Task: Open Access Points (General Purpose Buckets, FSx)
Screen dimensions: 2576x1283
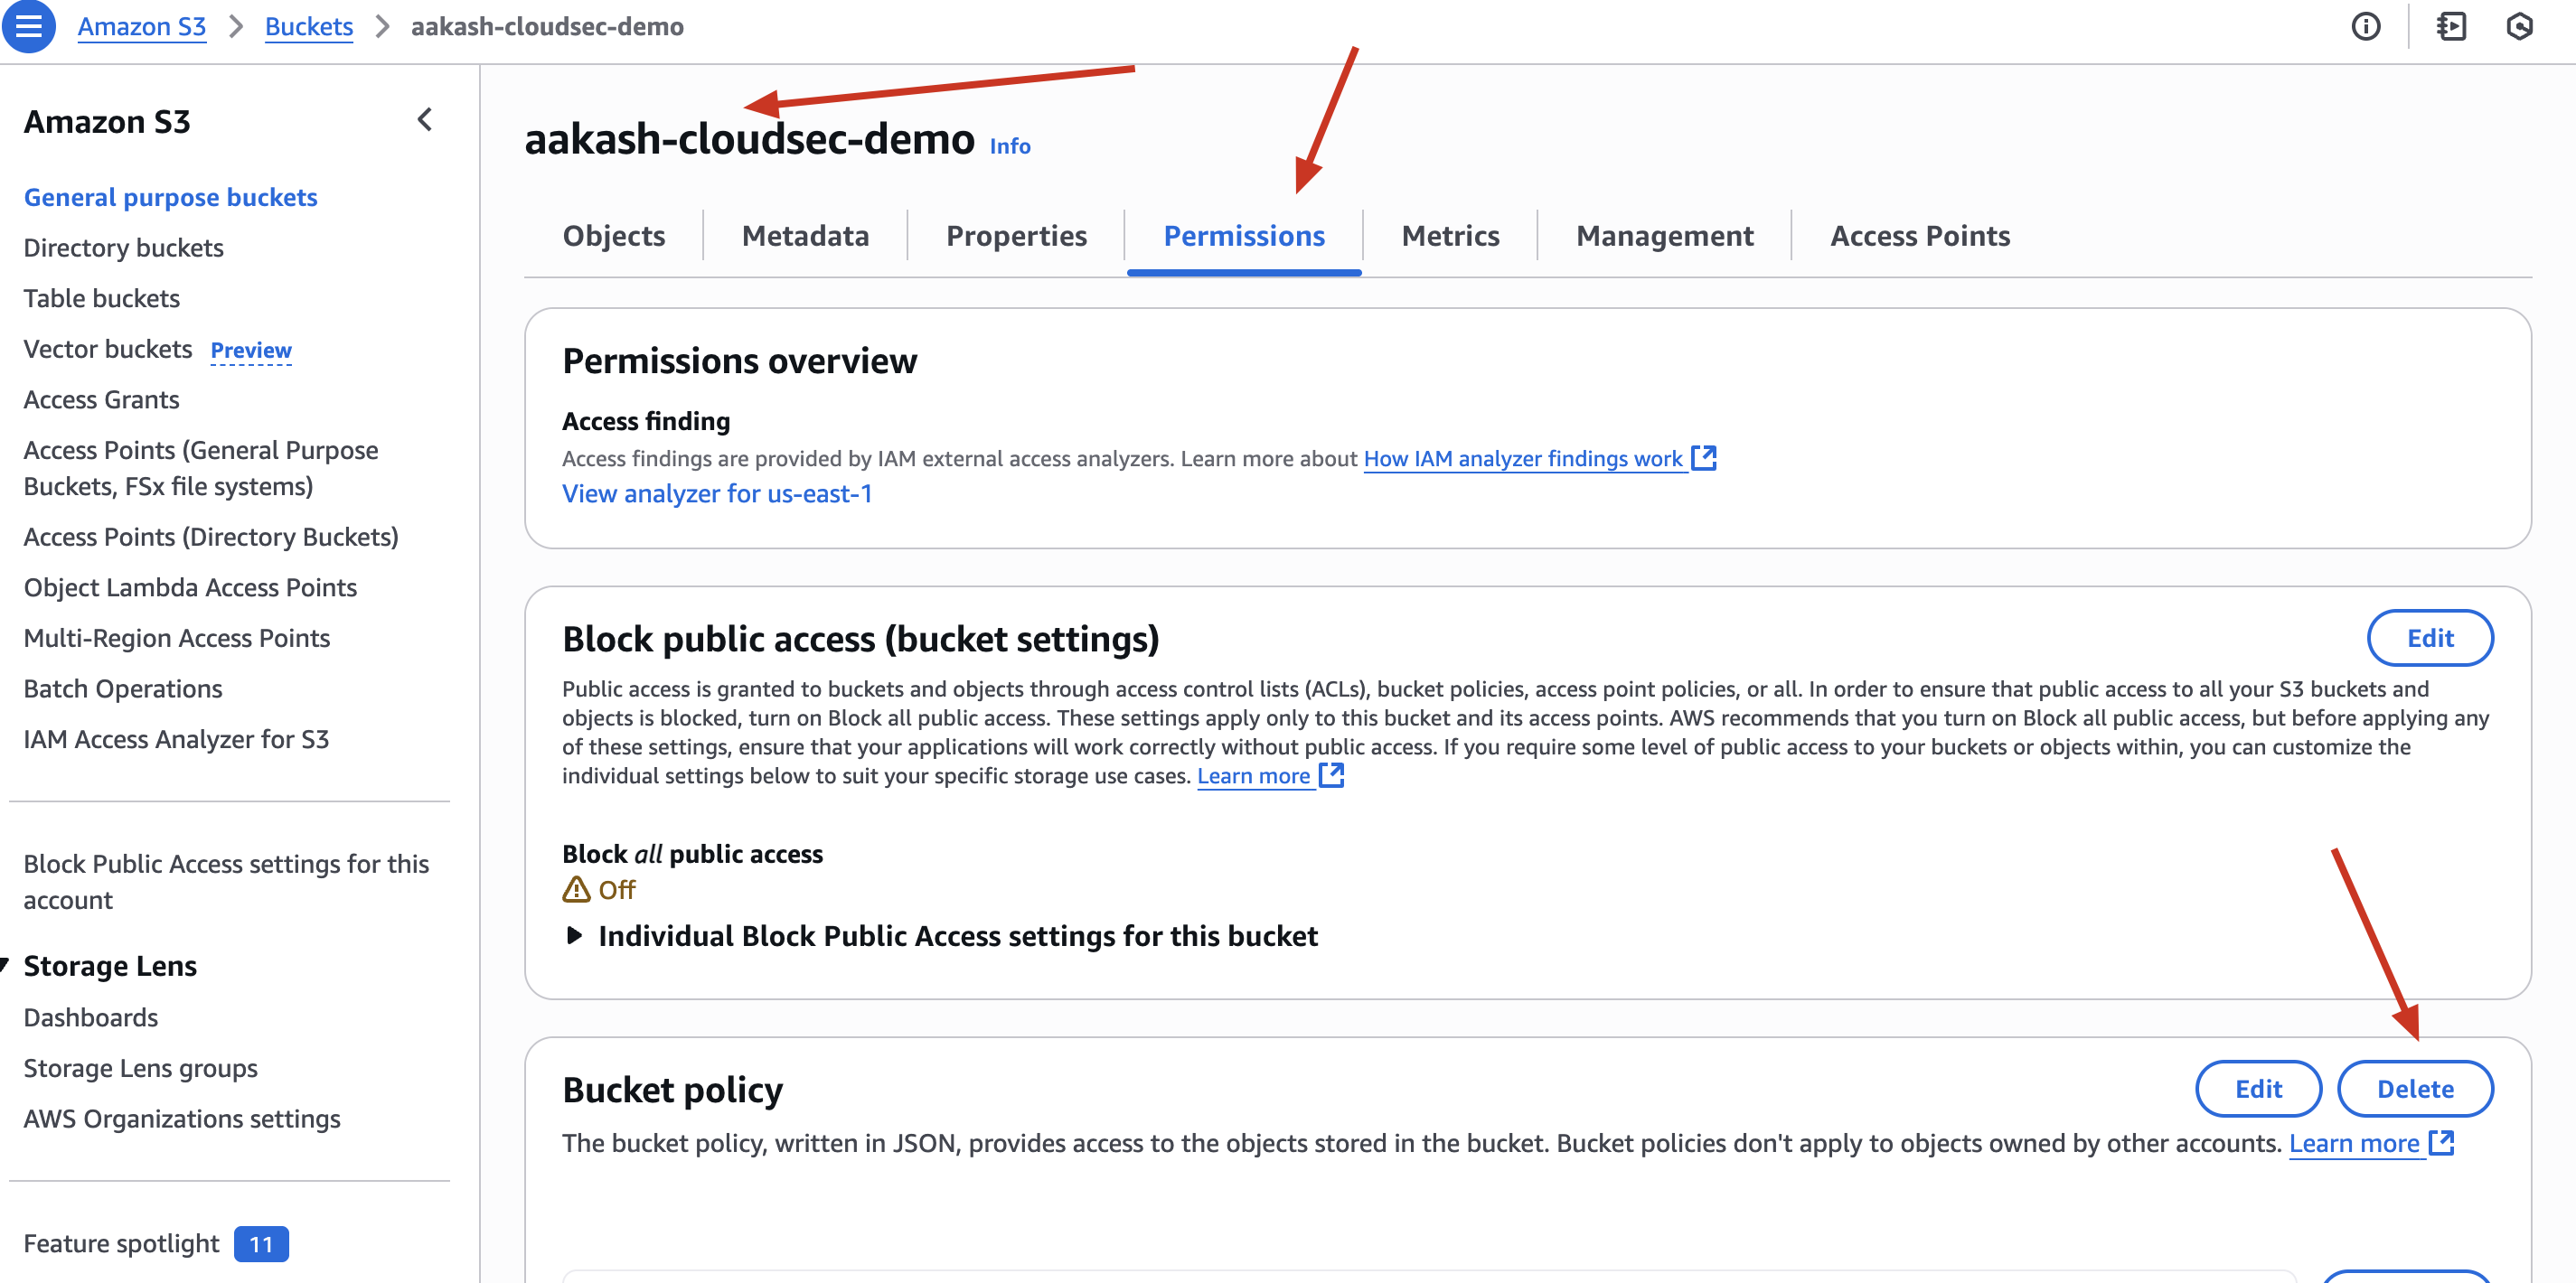Action: 201,468
